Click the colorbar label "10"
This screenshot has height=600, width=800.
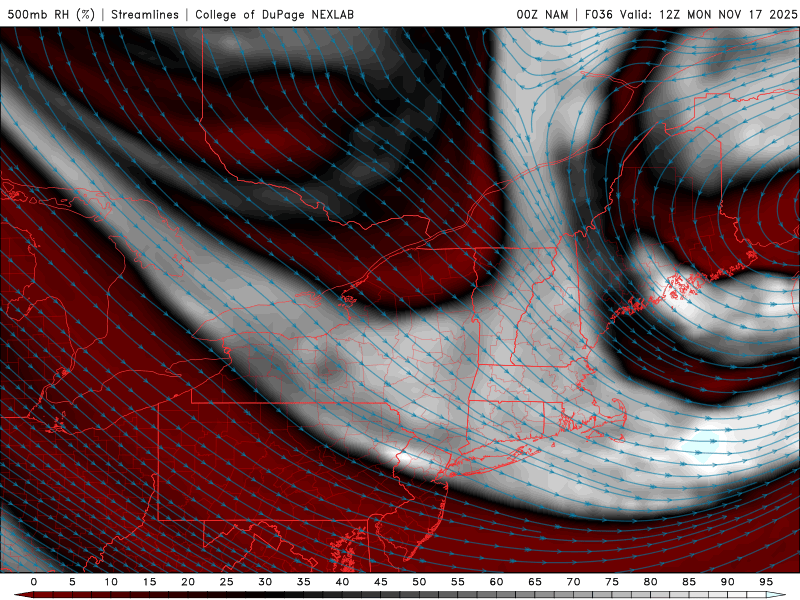coord(111,582)
